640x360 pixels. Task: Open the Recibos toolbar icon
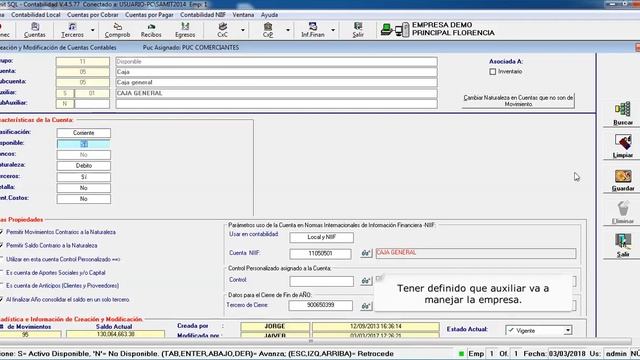click(151, 30)
